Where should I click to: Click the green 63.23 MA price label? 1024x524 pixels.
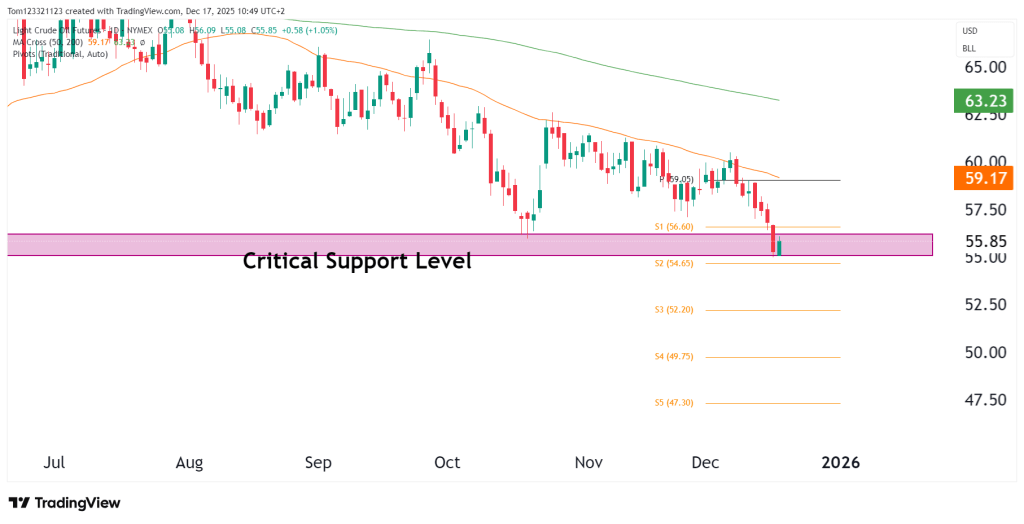(x=985, y=101)
